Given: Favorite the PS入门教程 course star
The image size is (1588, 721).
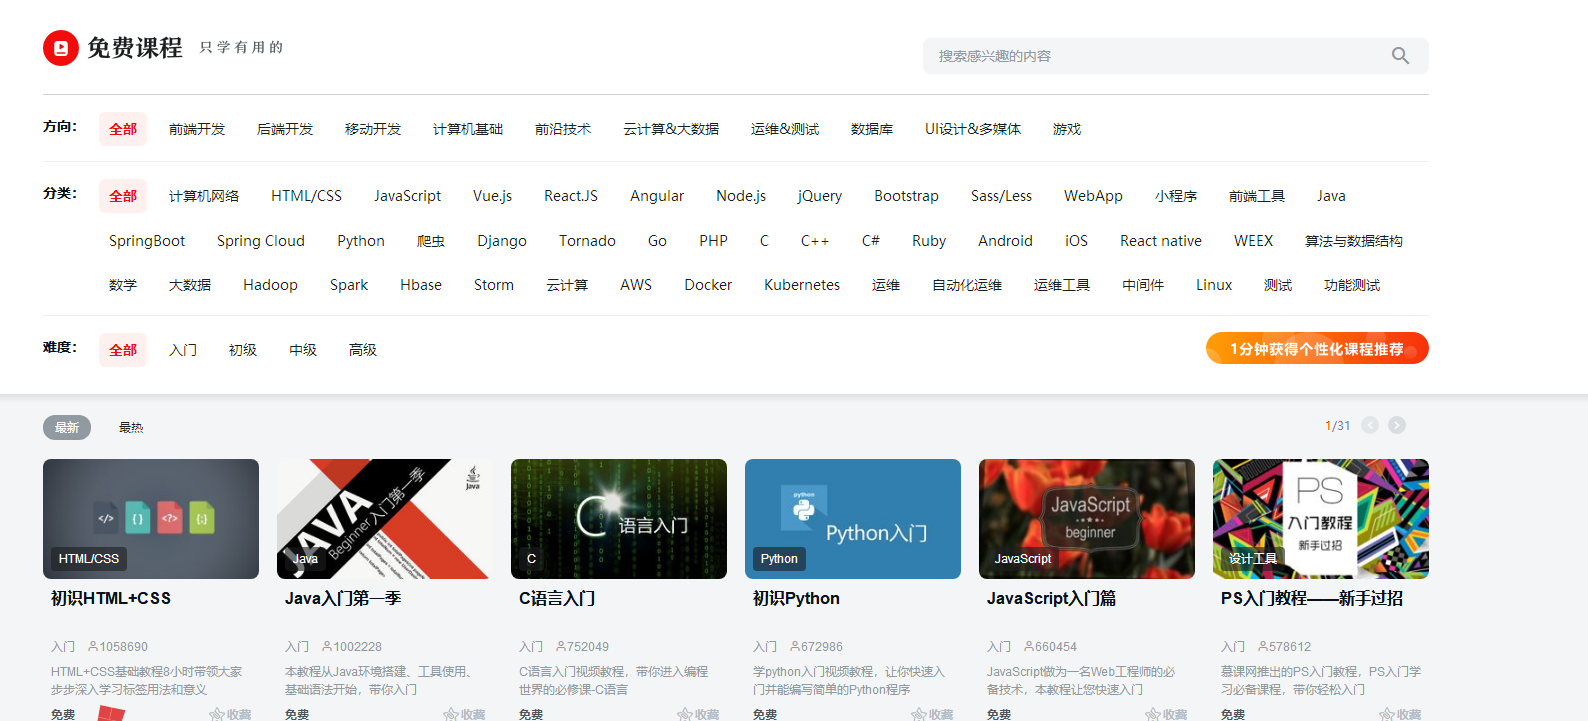Looking at the screenshot, I should point(1387,714).
